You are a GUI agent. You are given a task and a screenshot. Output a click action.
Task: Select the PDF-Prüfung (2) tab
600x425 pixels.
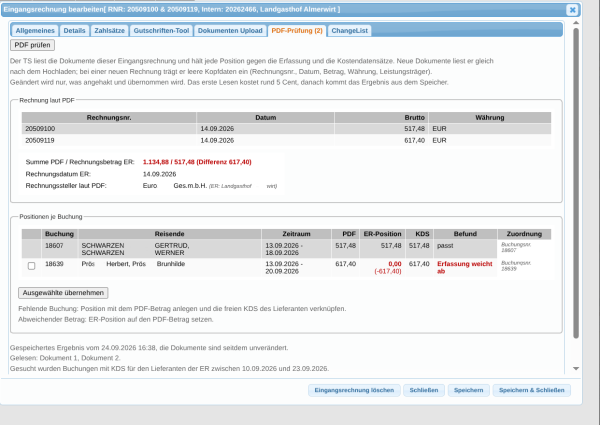point(297,31)
